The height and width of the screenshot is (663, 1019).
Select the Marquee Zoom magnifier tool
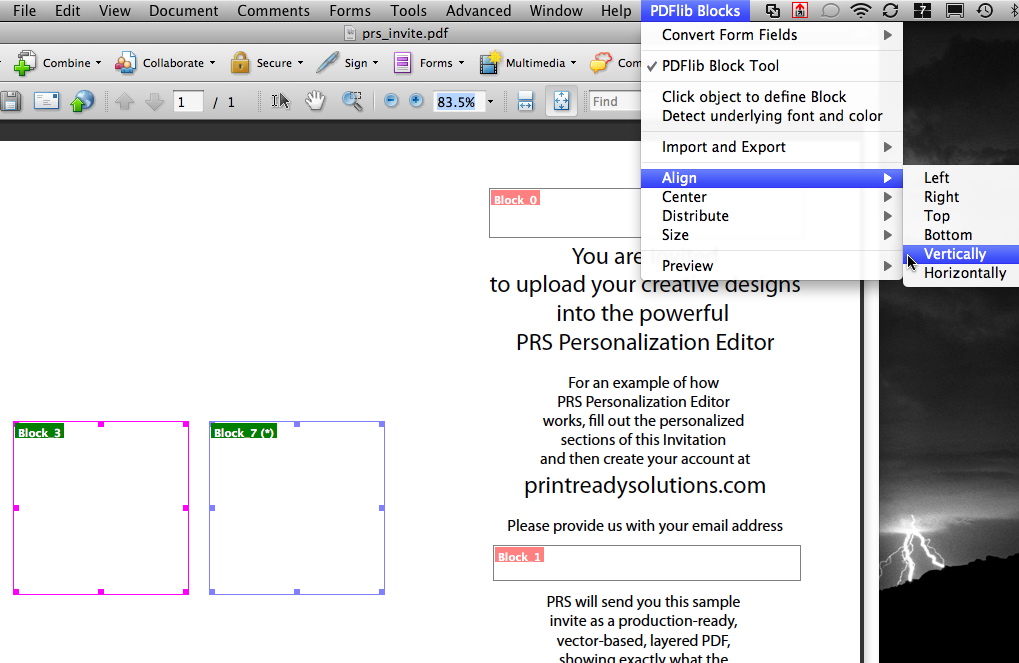click(352, 101)
